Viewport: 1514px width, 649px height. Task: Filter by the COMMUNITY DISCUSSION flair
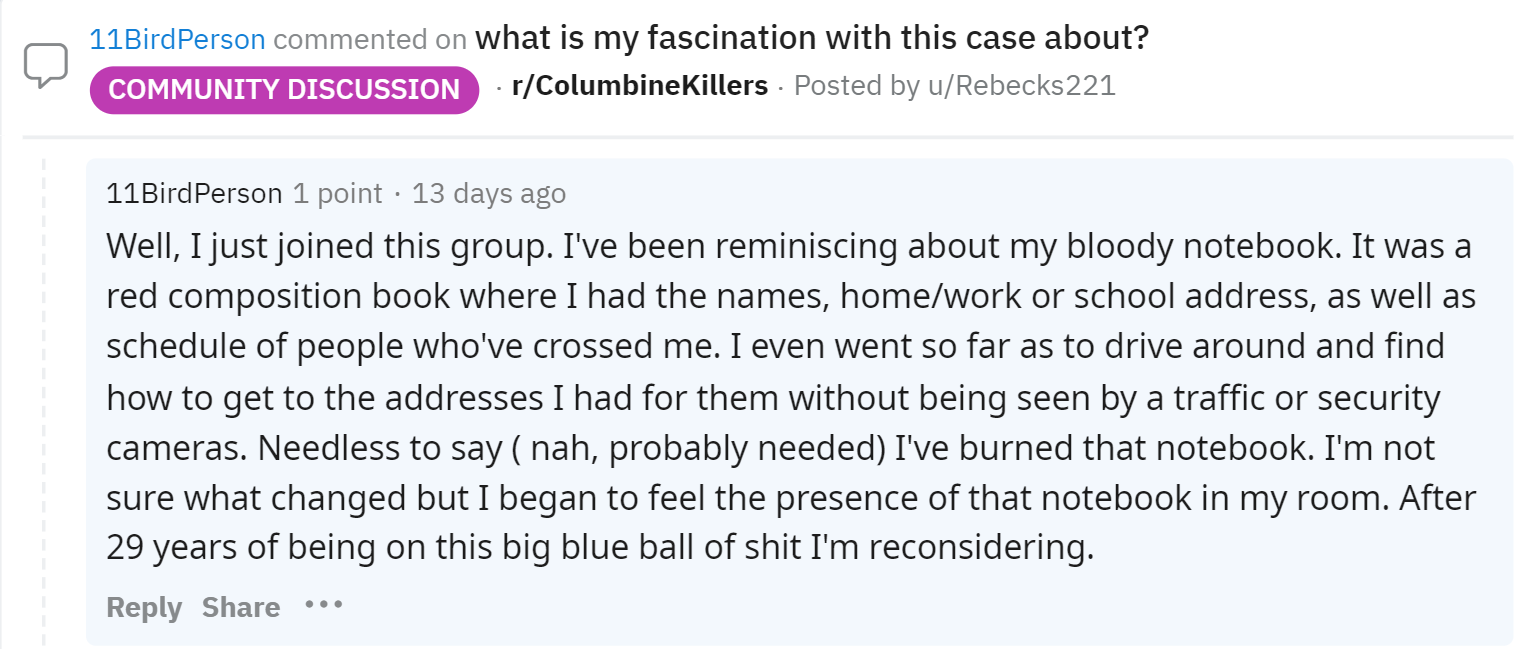tap(284, 89)
